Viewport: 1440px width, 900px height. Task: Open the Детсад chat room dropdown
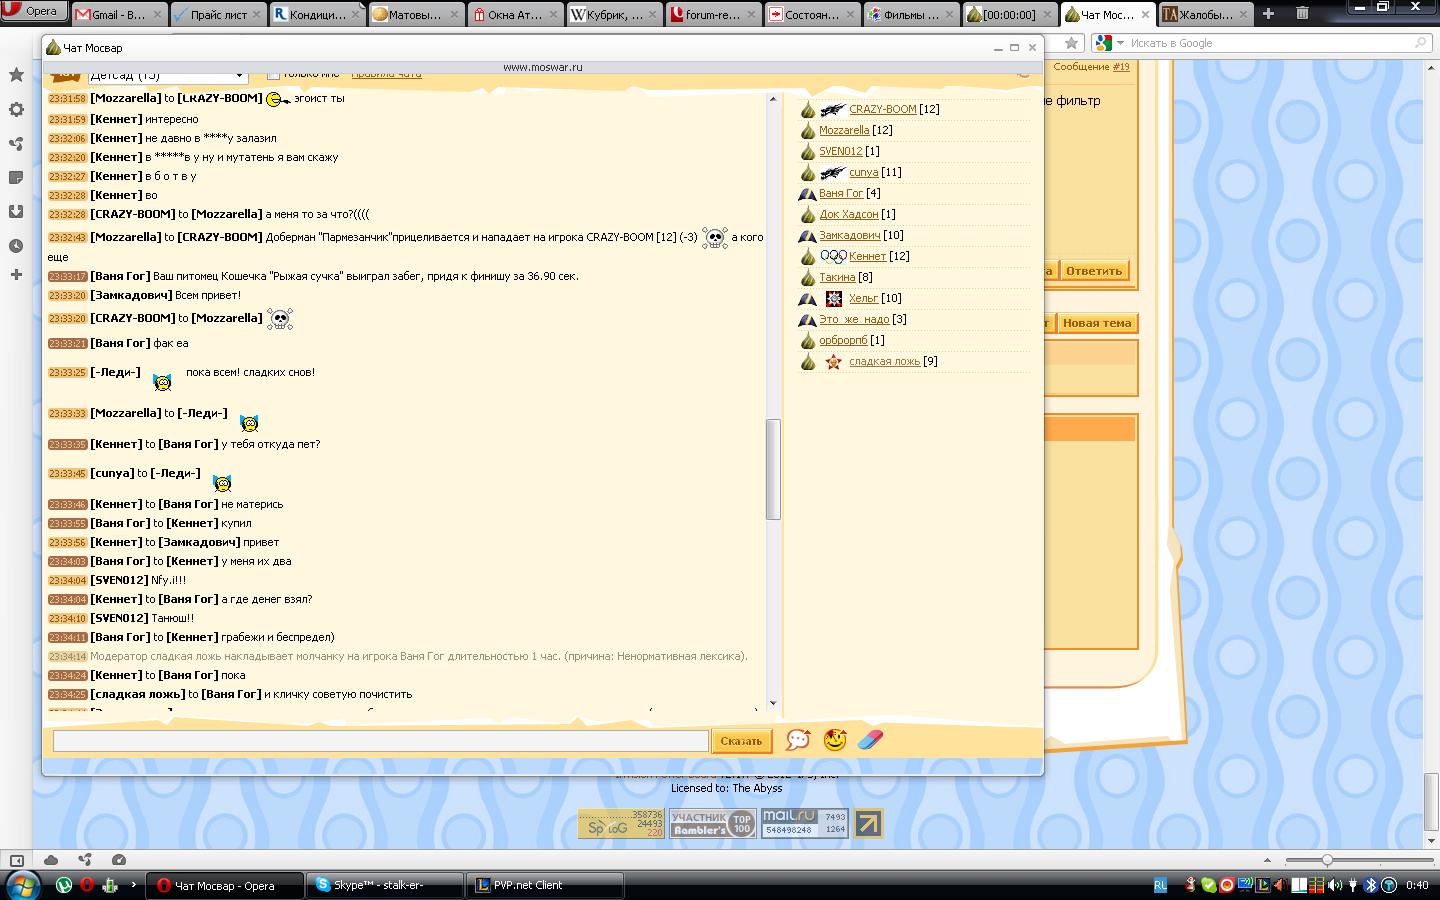[166, 75]
